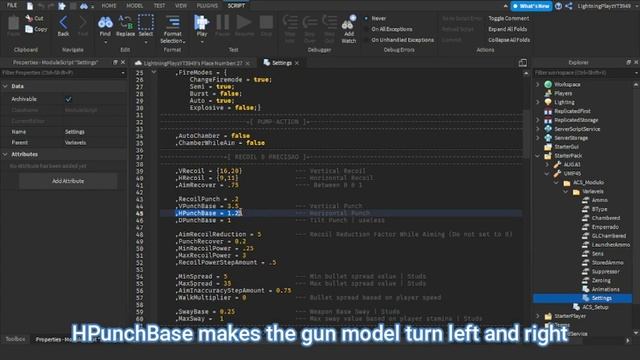The height and width of the screenshot is (360, 640).
Task: Toggle the Archivable checkbox
Action: (x=68, y=99)
